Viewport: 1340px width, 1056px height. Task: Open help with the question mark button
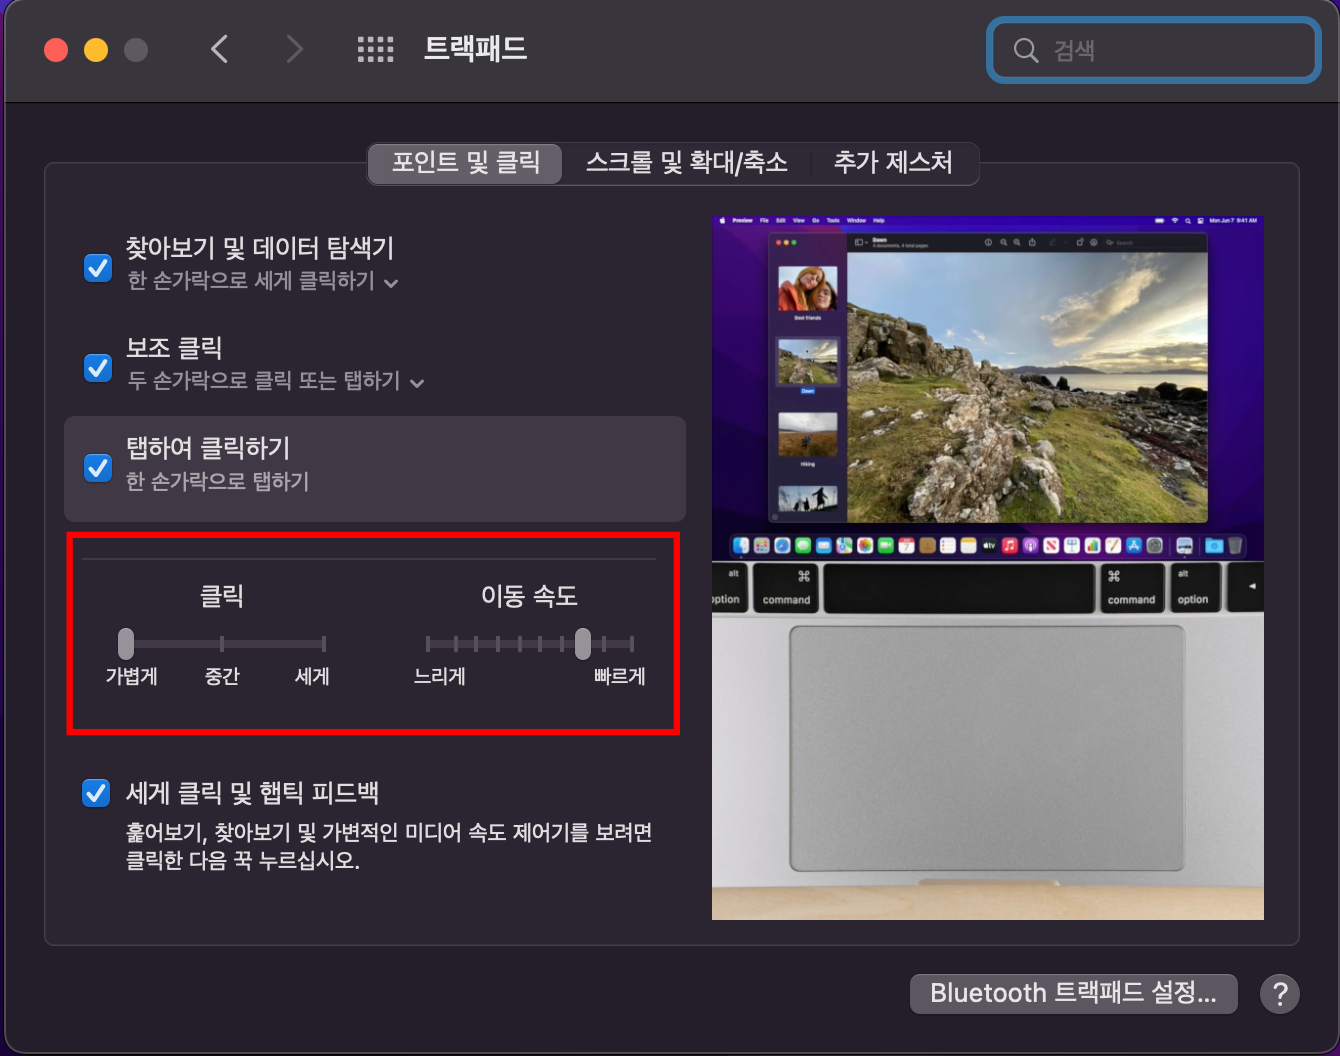click(1279, 994)
